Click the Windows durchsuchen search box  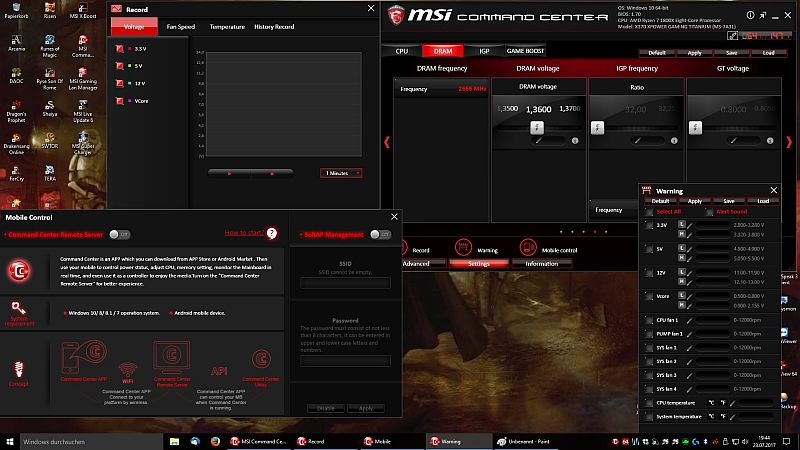tap(91, 441)
